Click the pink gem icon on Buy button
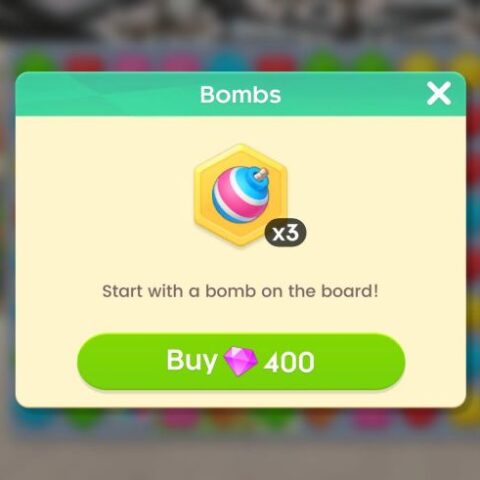Screen dimensions: 480x480 240,361
